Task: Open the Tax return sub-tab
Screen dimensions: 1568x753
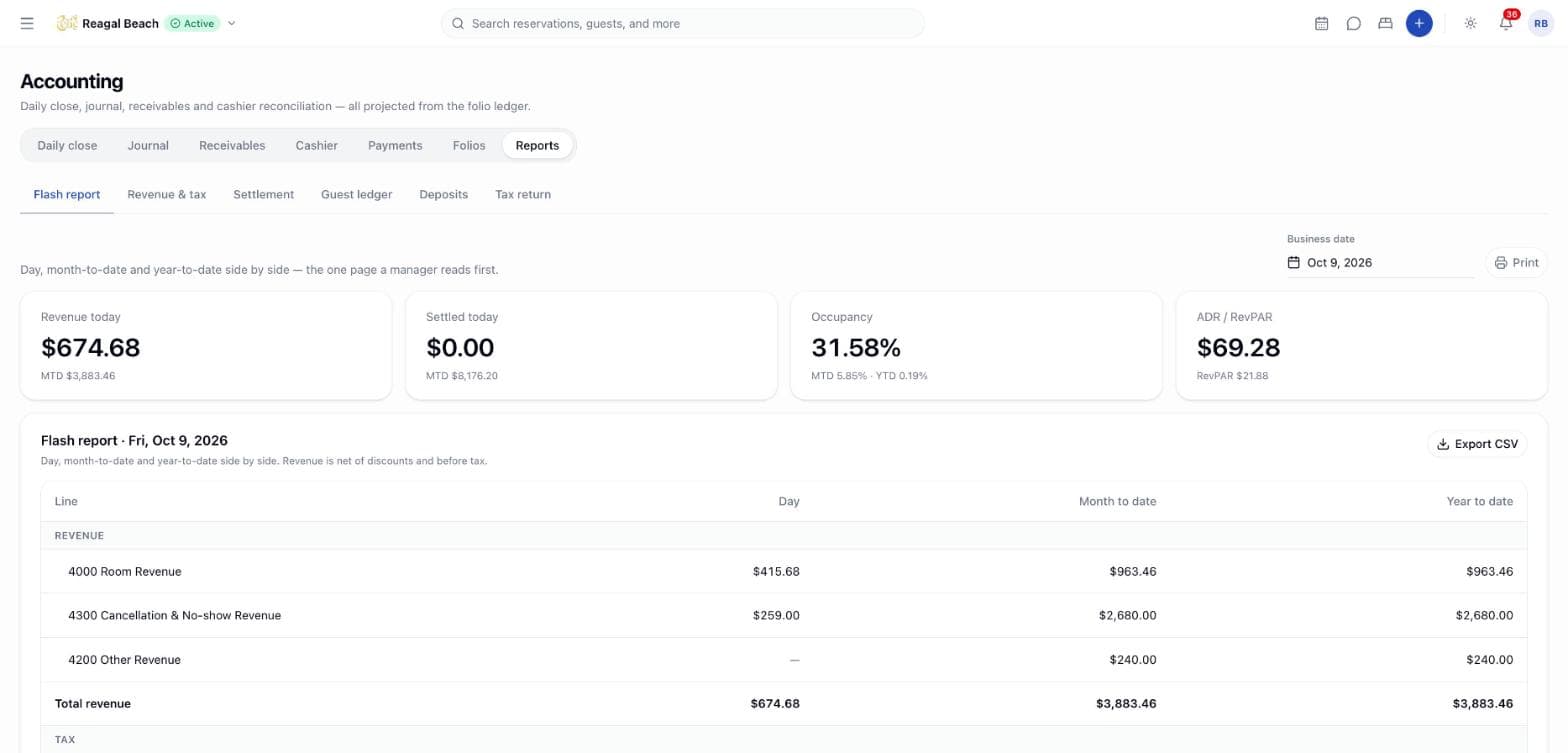Action: pos(523,194)
